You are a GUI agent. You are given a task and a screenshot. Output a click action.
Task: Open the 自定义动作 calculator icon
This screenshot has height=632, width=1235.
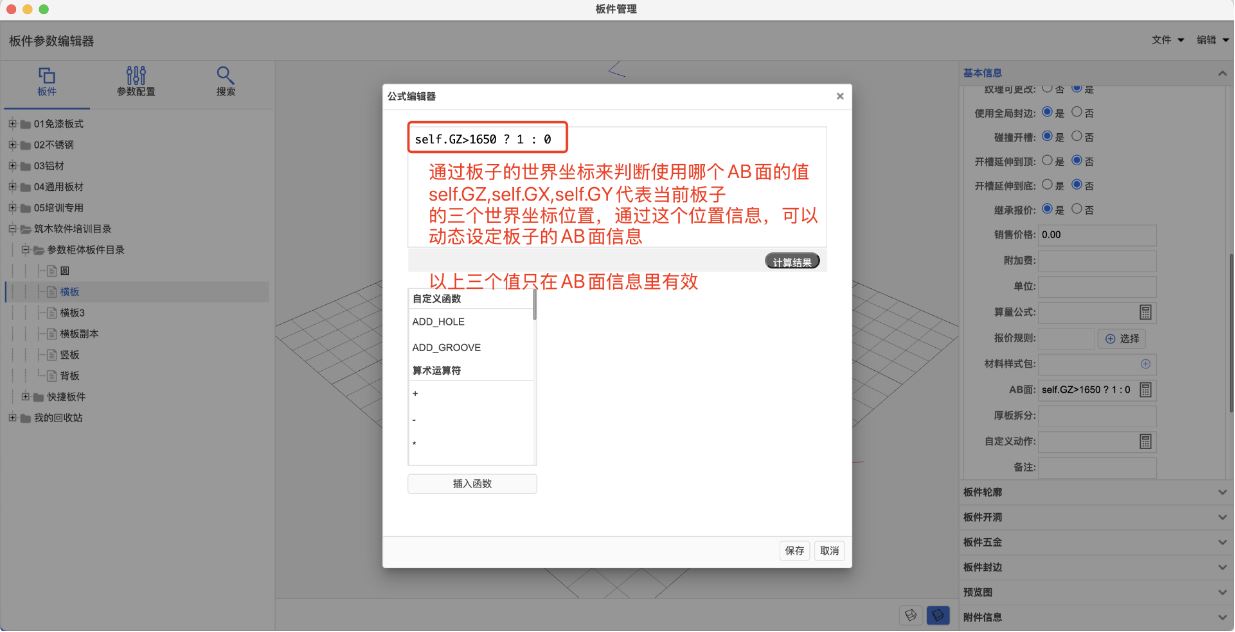(1145, 440)
